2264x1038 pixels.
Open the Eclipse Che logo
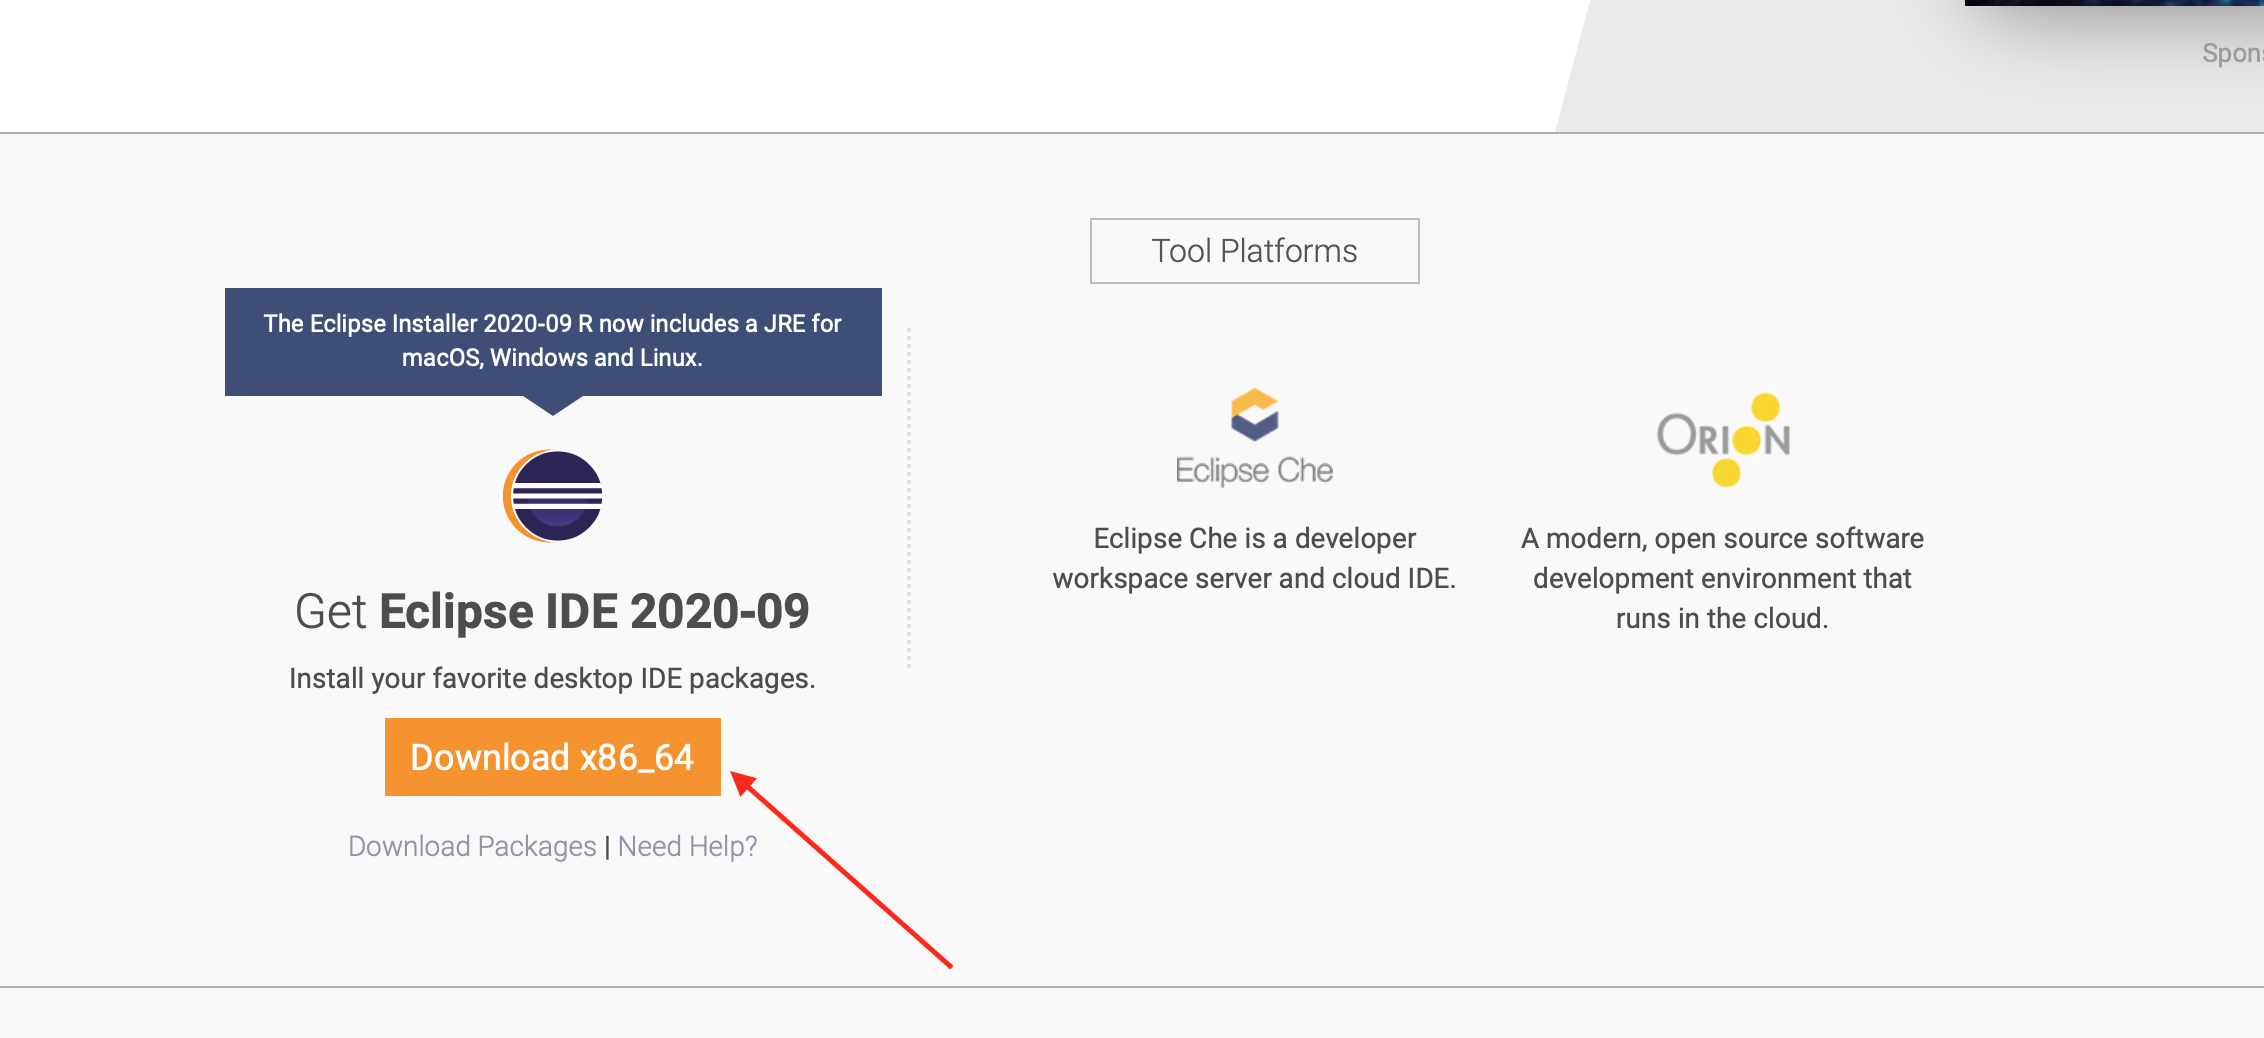pos(1254,437)
